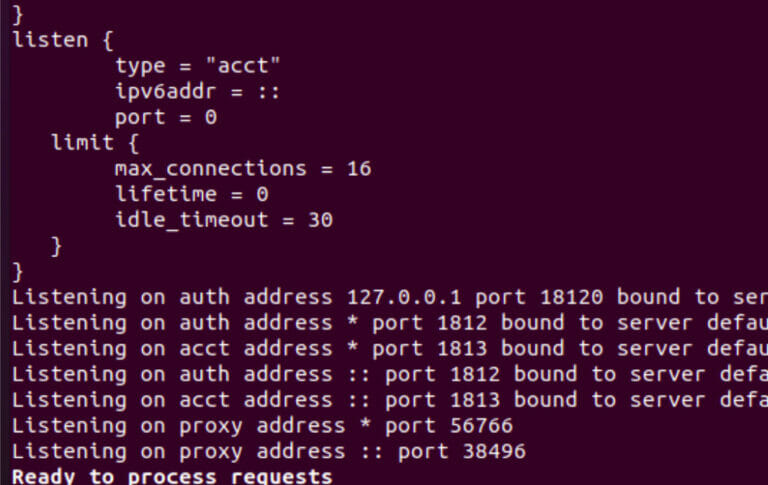Click the value 30 after idle_timeout
768x485 pixels.
pyautogui.click(x=320, y=219)
